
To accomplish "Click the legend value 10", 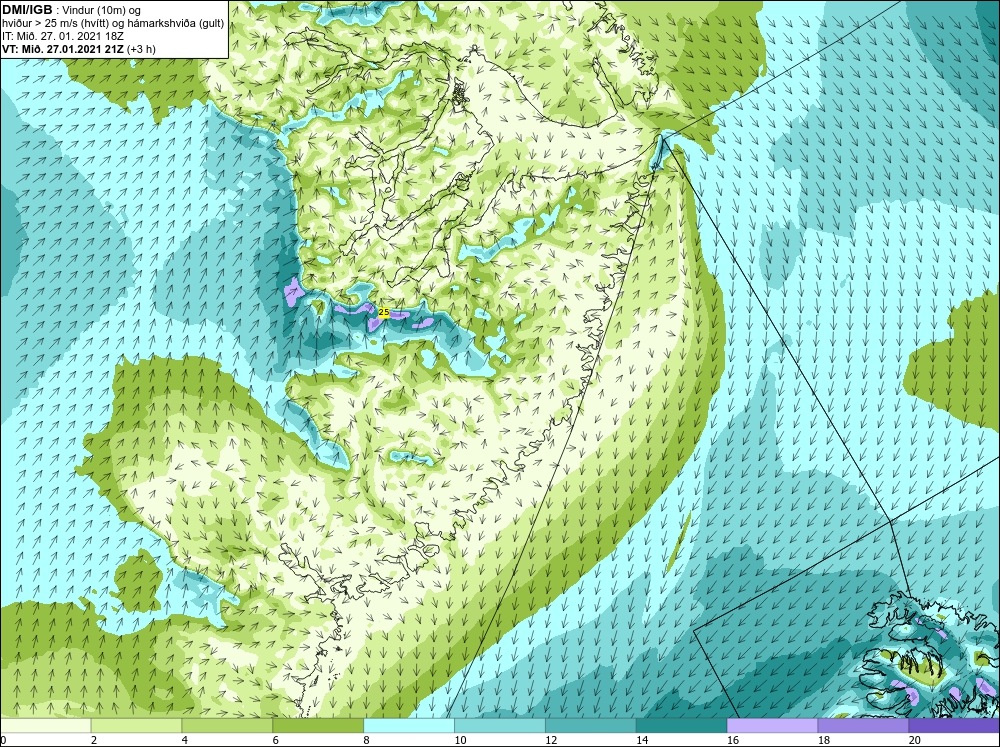I will point(460,740).
